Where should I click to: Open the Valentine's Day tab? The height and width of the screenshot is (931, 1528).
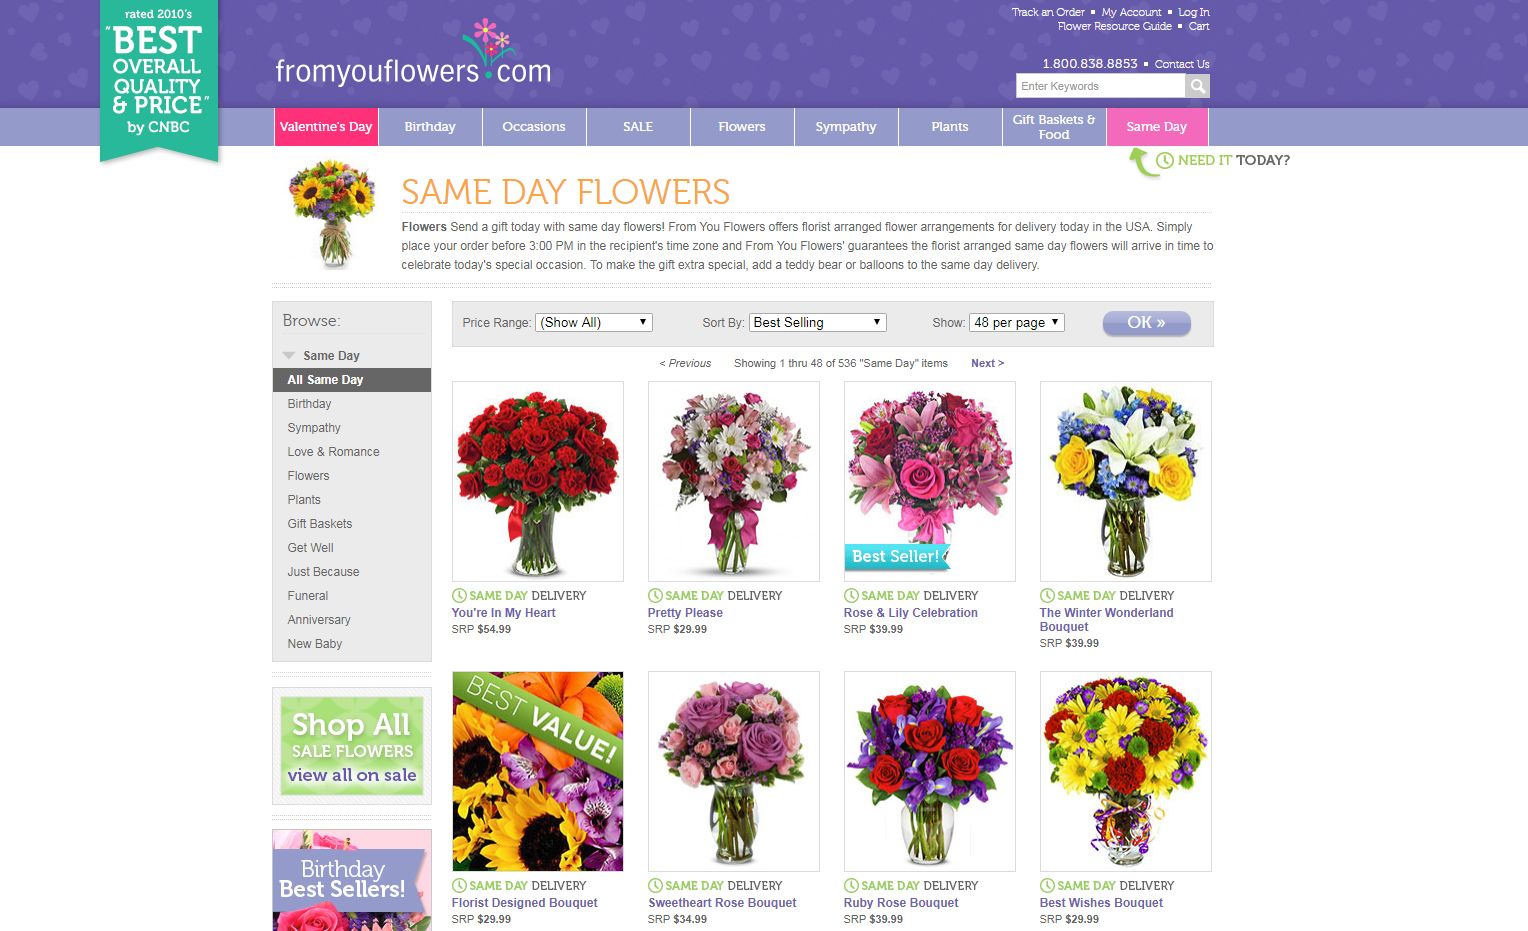[x=326, y=127]
